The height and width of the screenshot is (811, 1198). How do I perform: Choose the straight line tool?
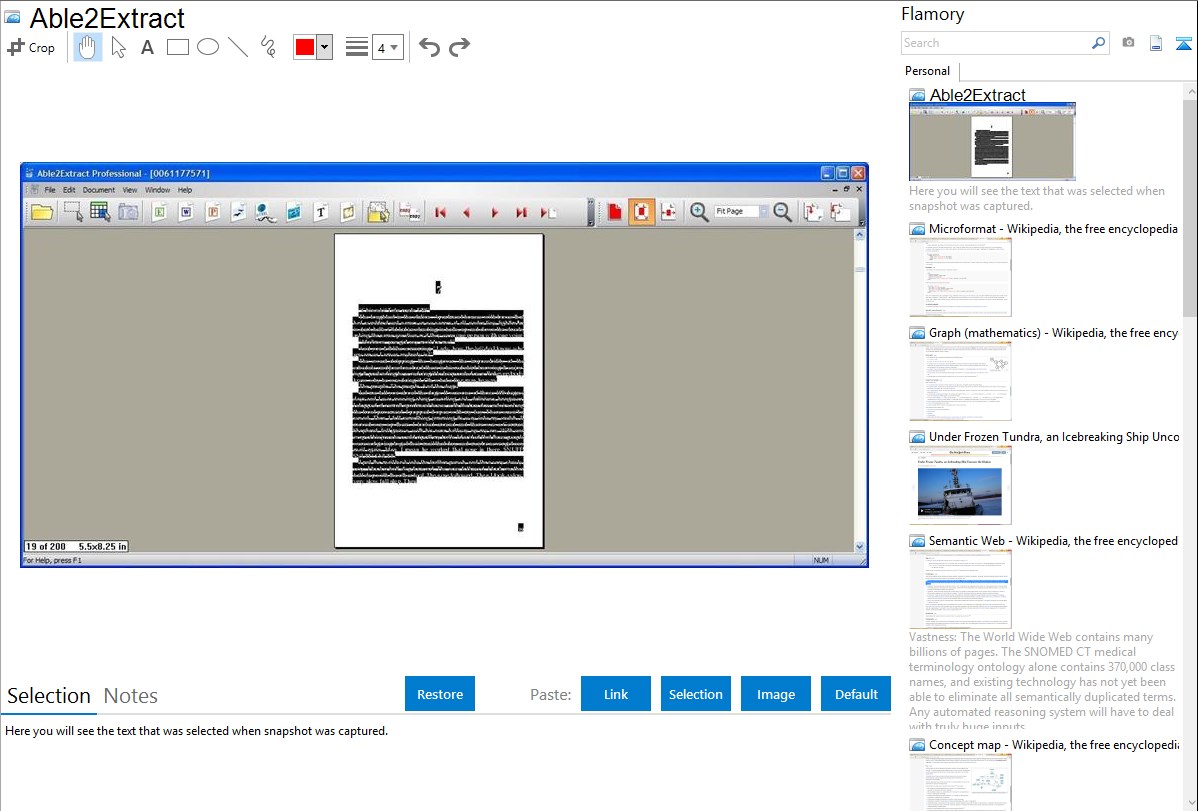coord(238,47)
